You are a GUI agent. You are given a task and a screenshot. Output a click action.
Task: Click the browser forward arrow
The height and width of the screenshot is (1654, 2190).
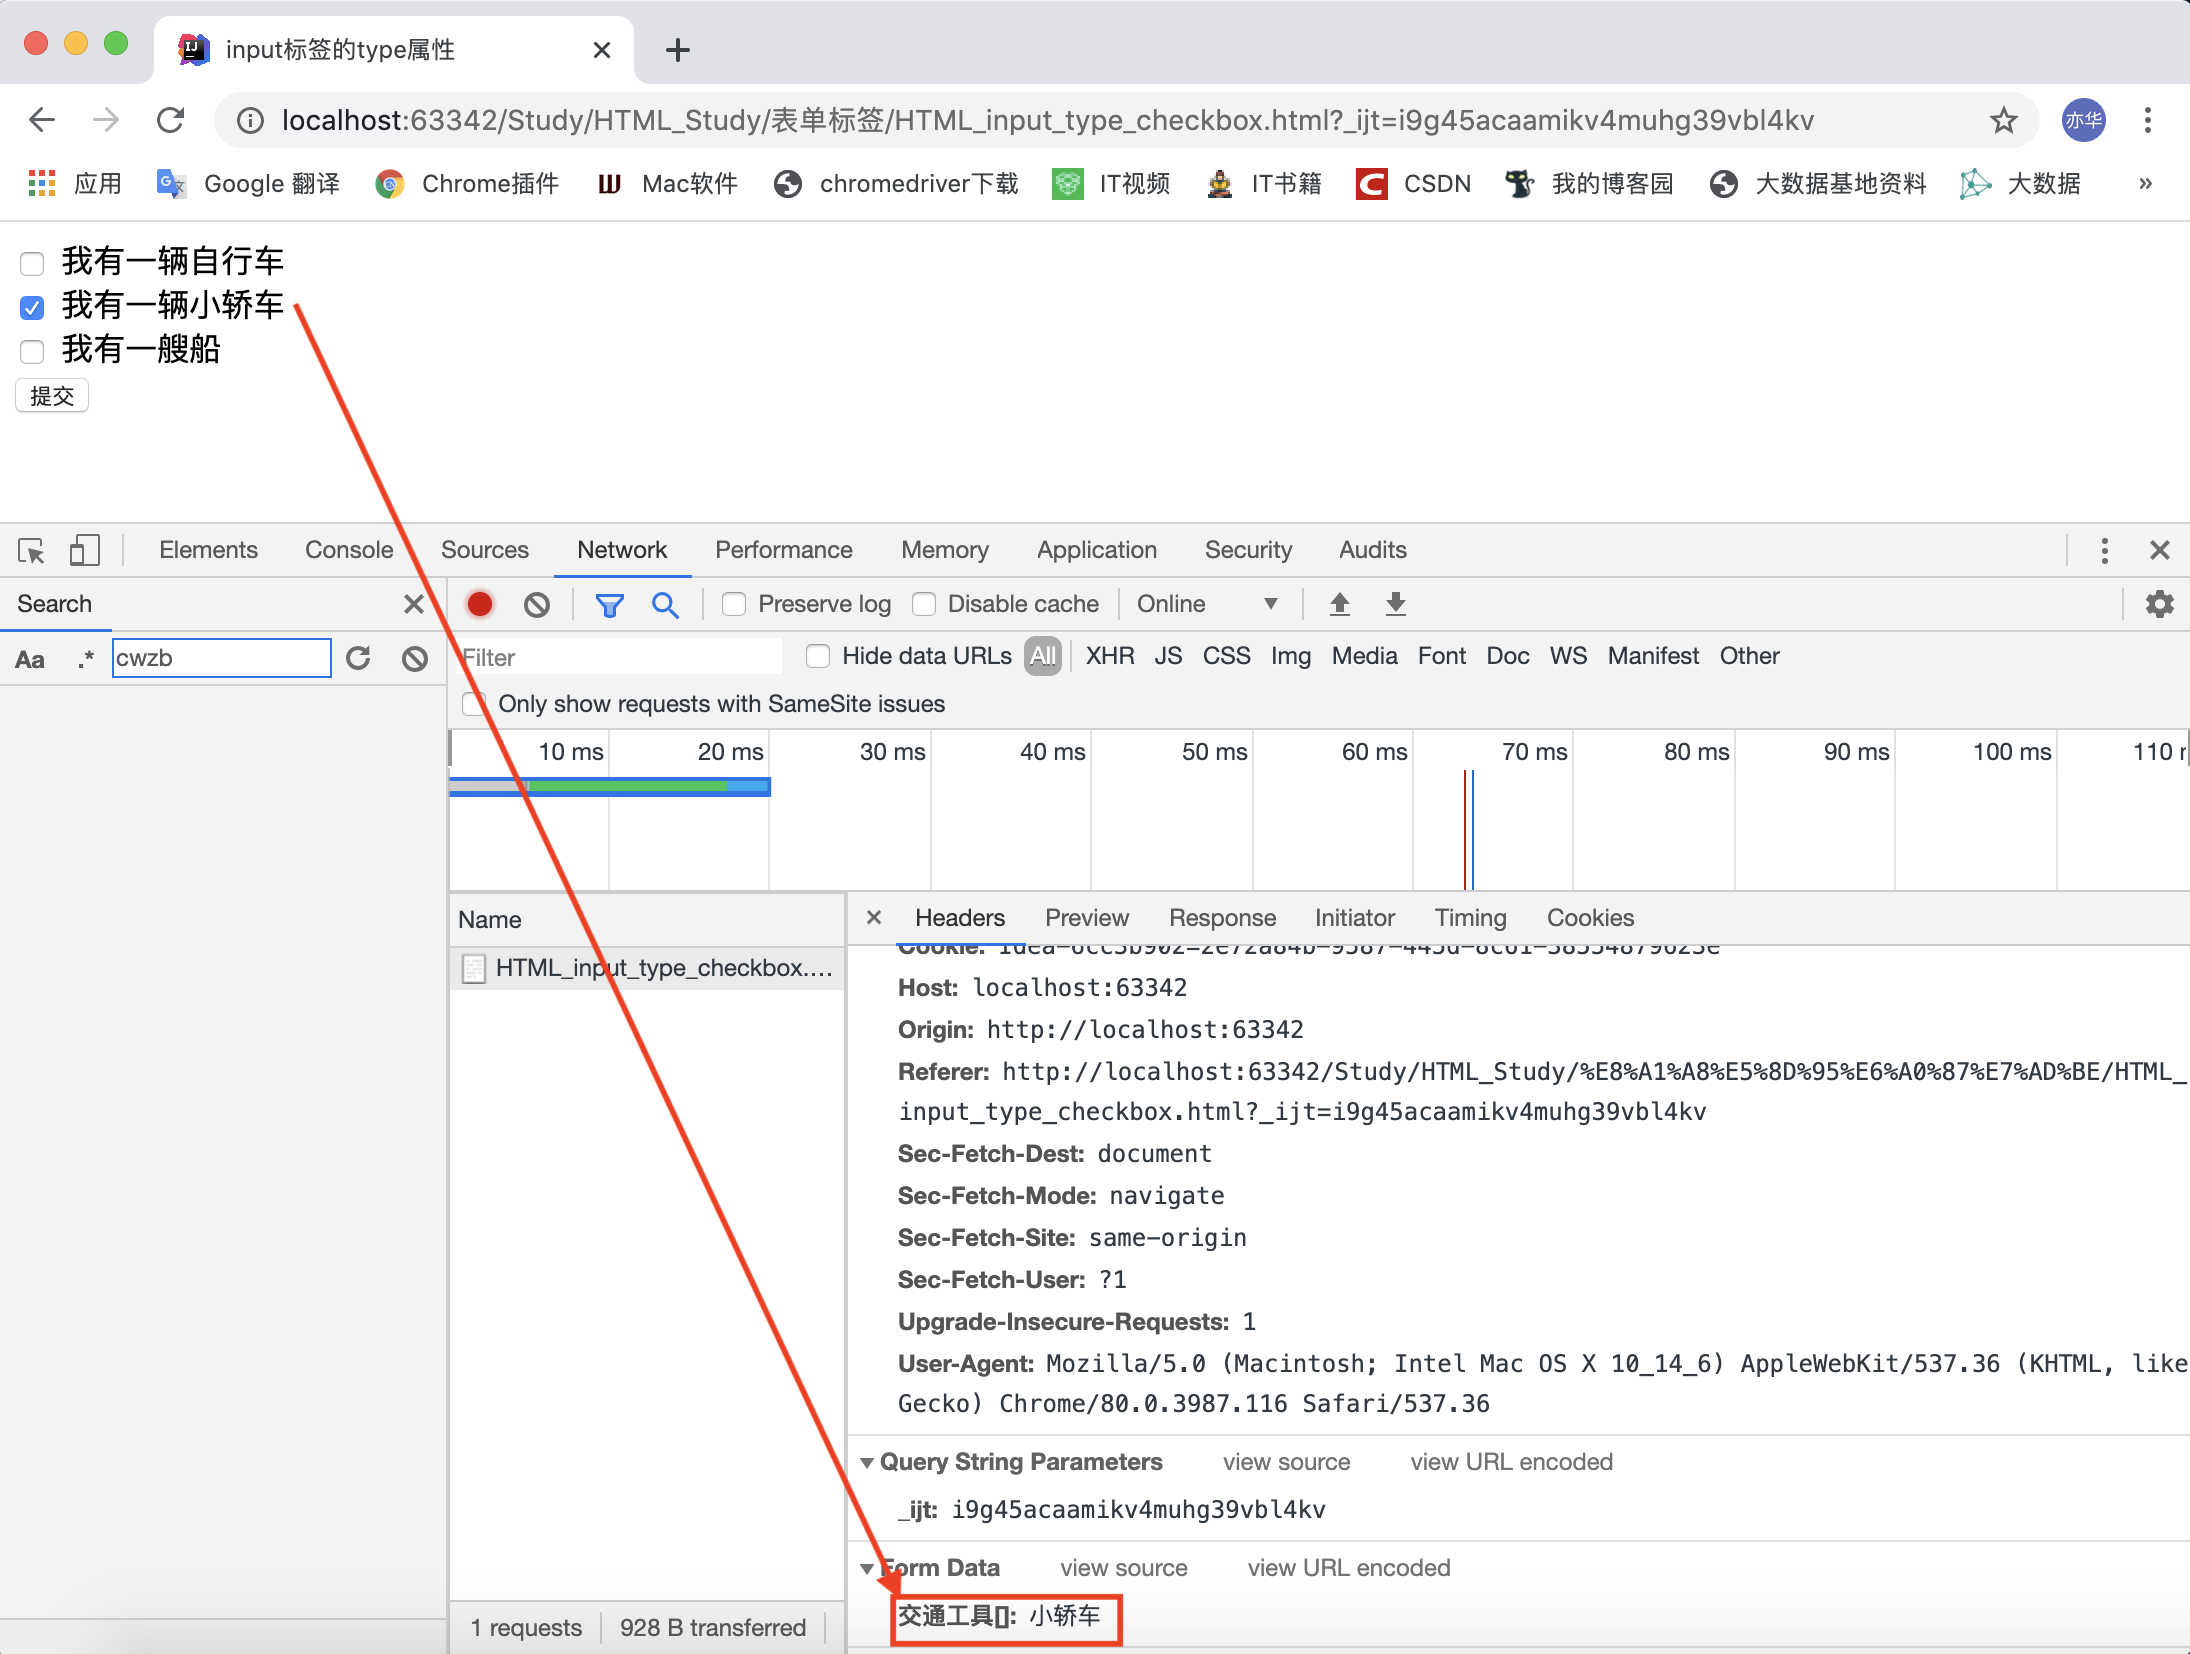106,121
